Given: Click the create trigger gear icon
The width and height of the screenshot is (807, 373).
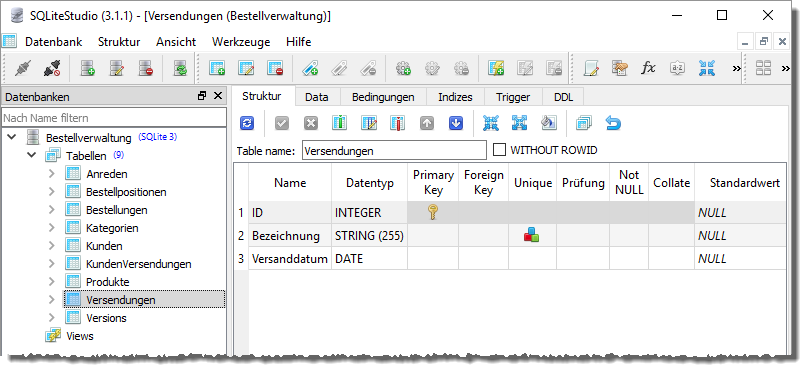Looking at the screenshot, I should [x=403, y=68].
